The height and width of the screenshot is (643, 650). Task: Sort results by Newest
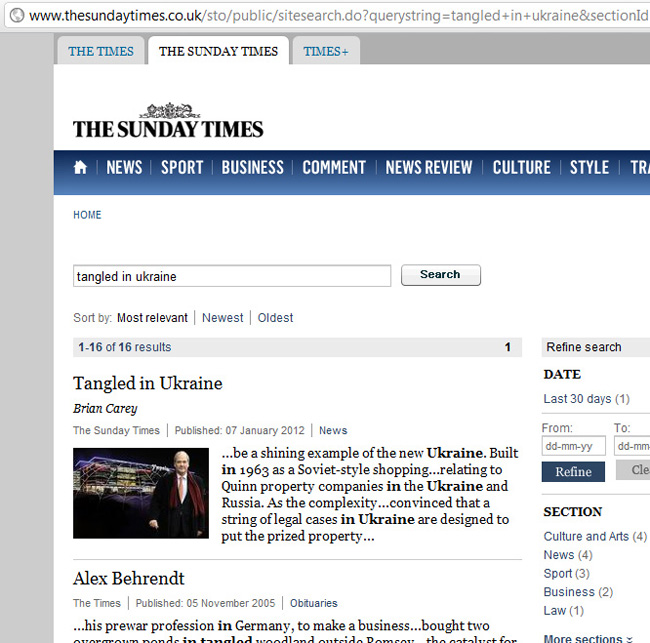(x=223, y=318)
